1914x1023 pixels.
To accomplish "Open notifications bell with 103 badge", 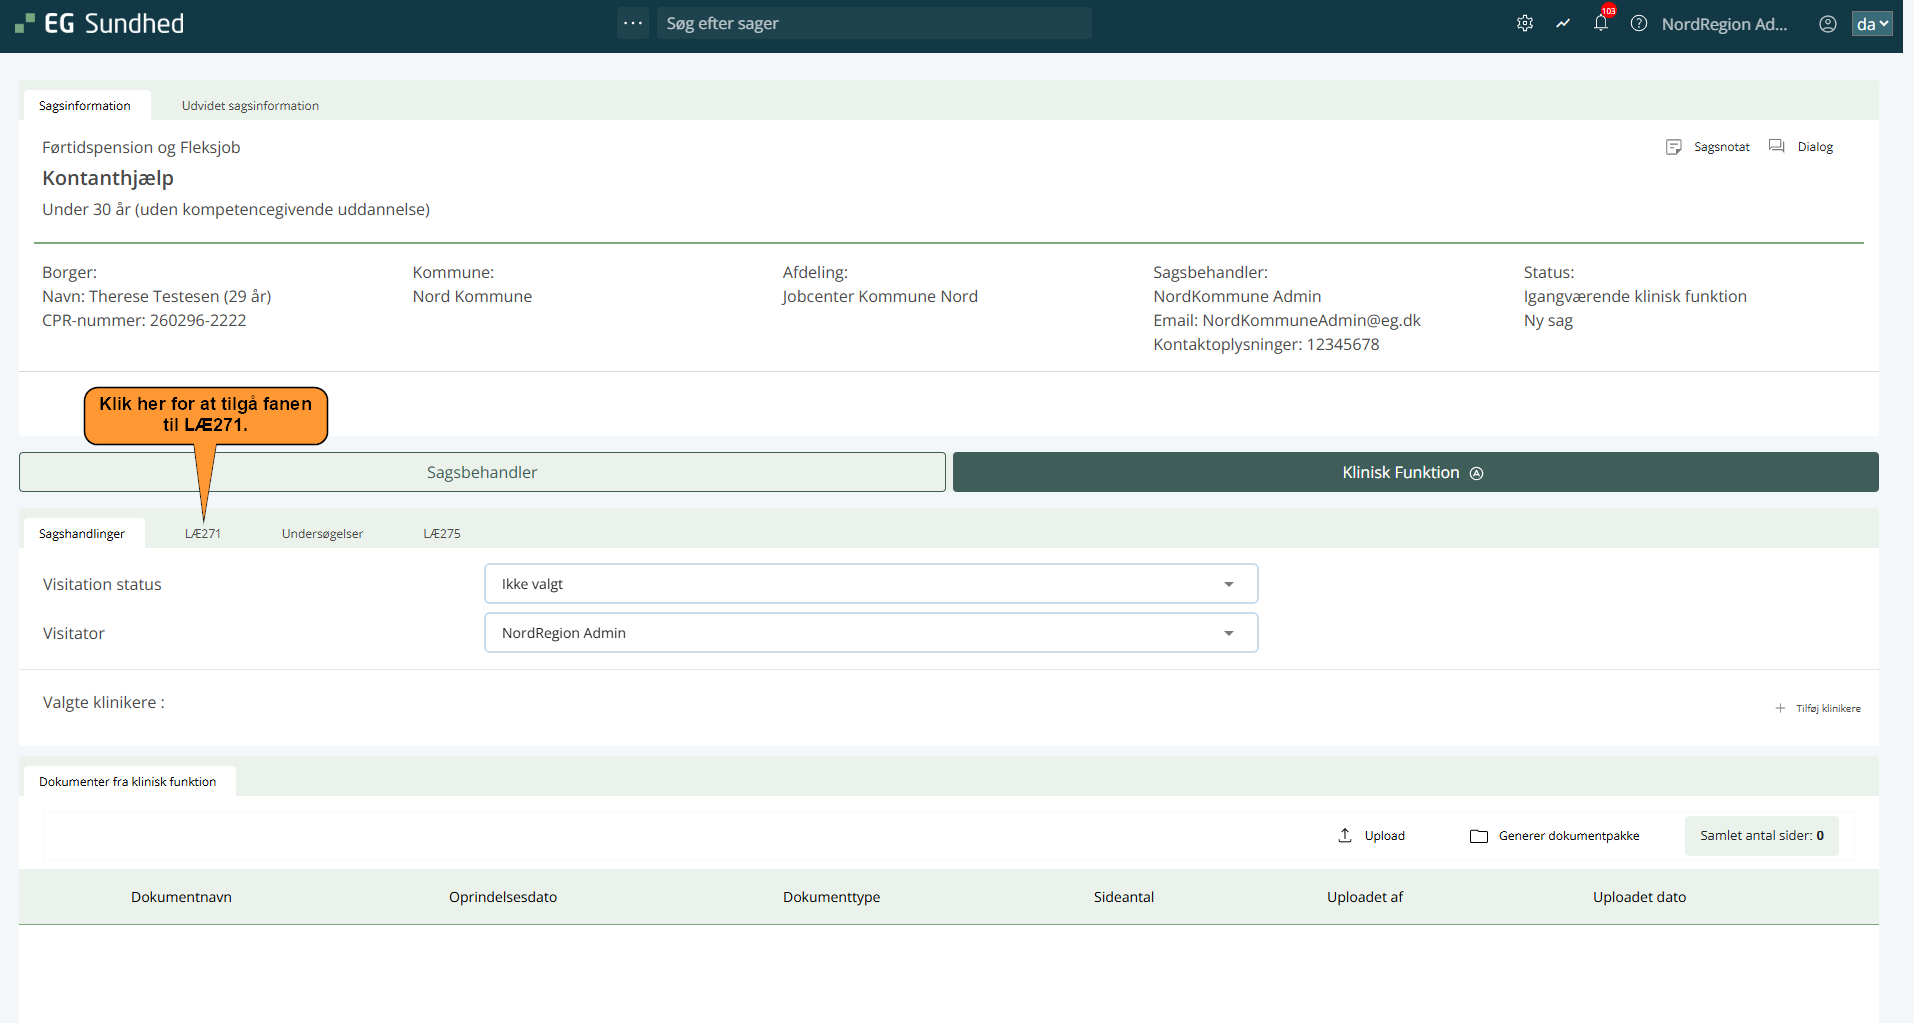I will (x=1600, y=23).
